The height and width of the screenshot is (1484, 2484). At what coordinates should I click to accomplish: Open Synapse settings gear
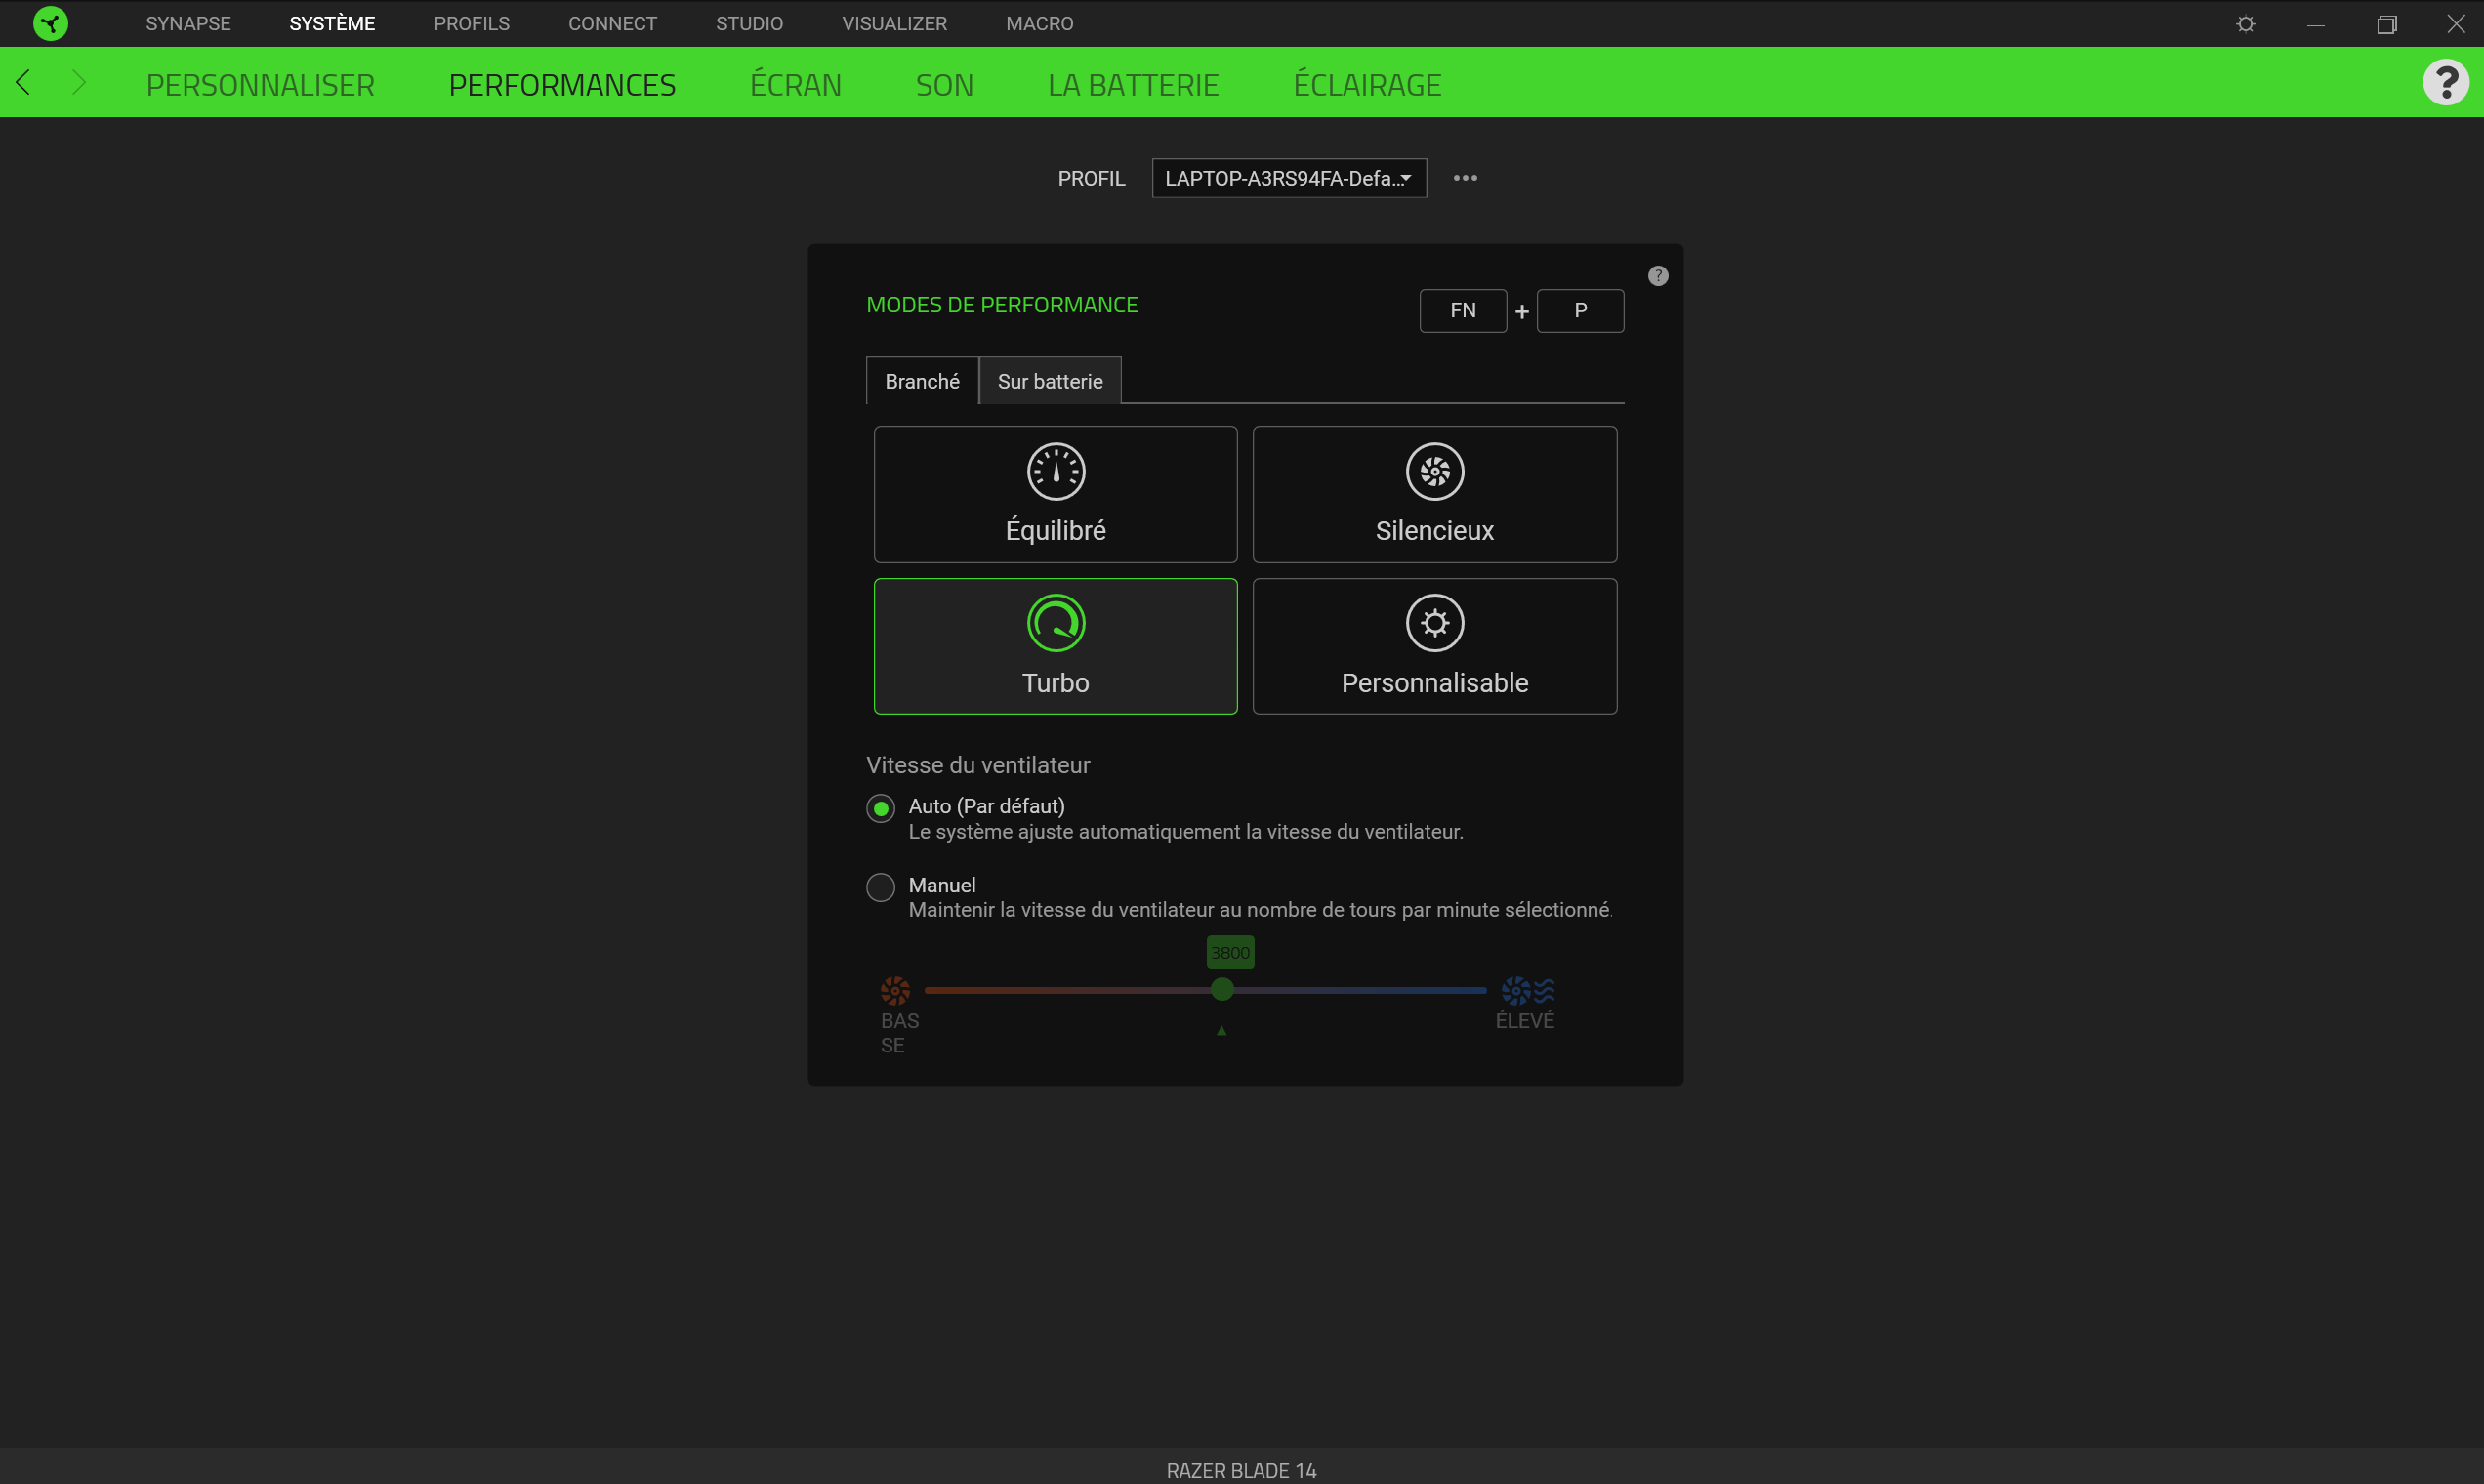tap(2244, 23)
